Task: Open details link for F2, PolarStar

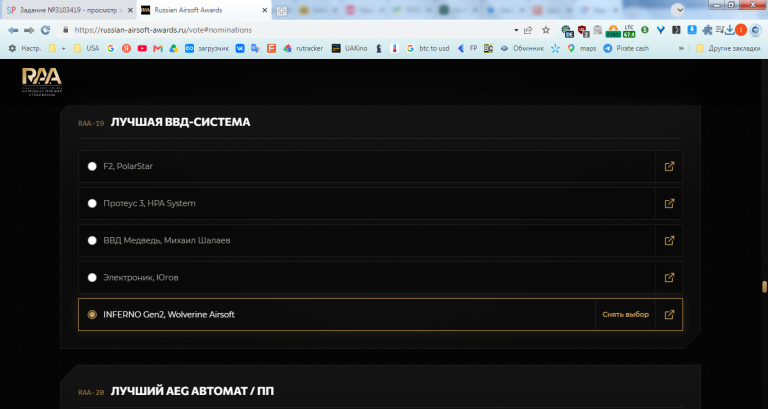Action: click(x=669, y=167)
